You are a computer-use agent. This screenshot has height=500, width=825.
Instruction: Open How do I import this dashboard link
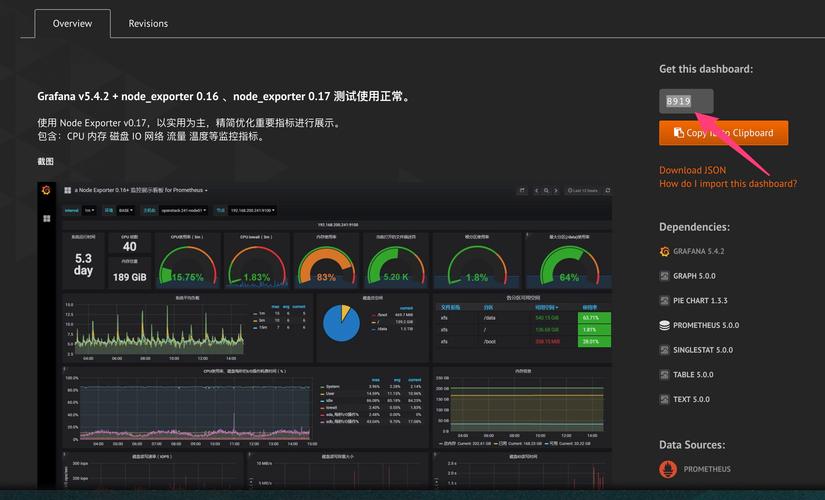pos(728,184)
